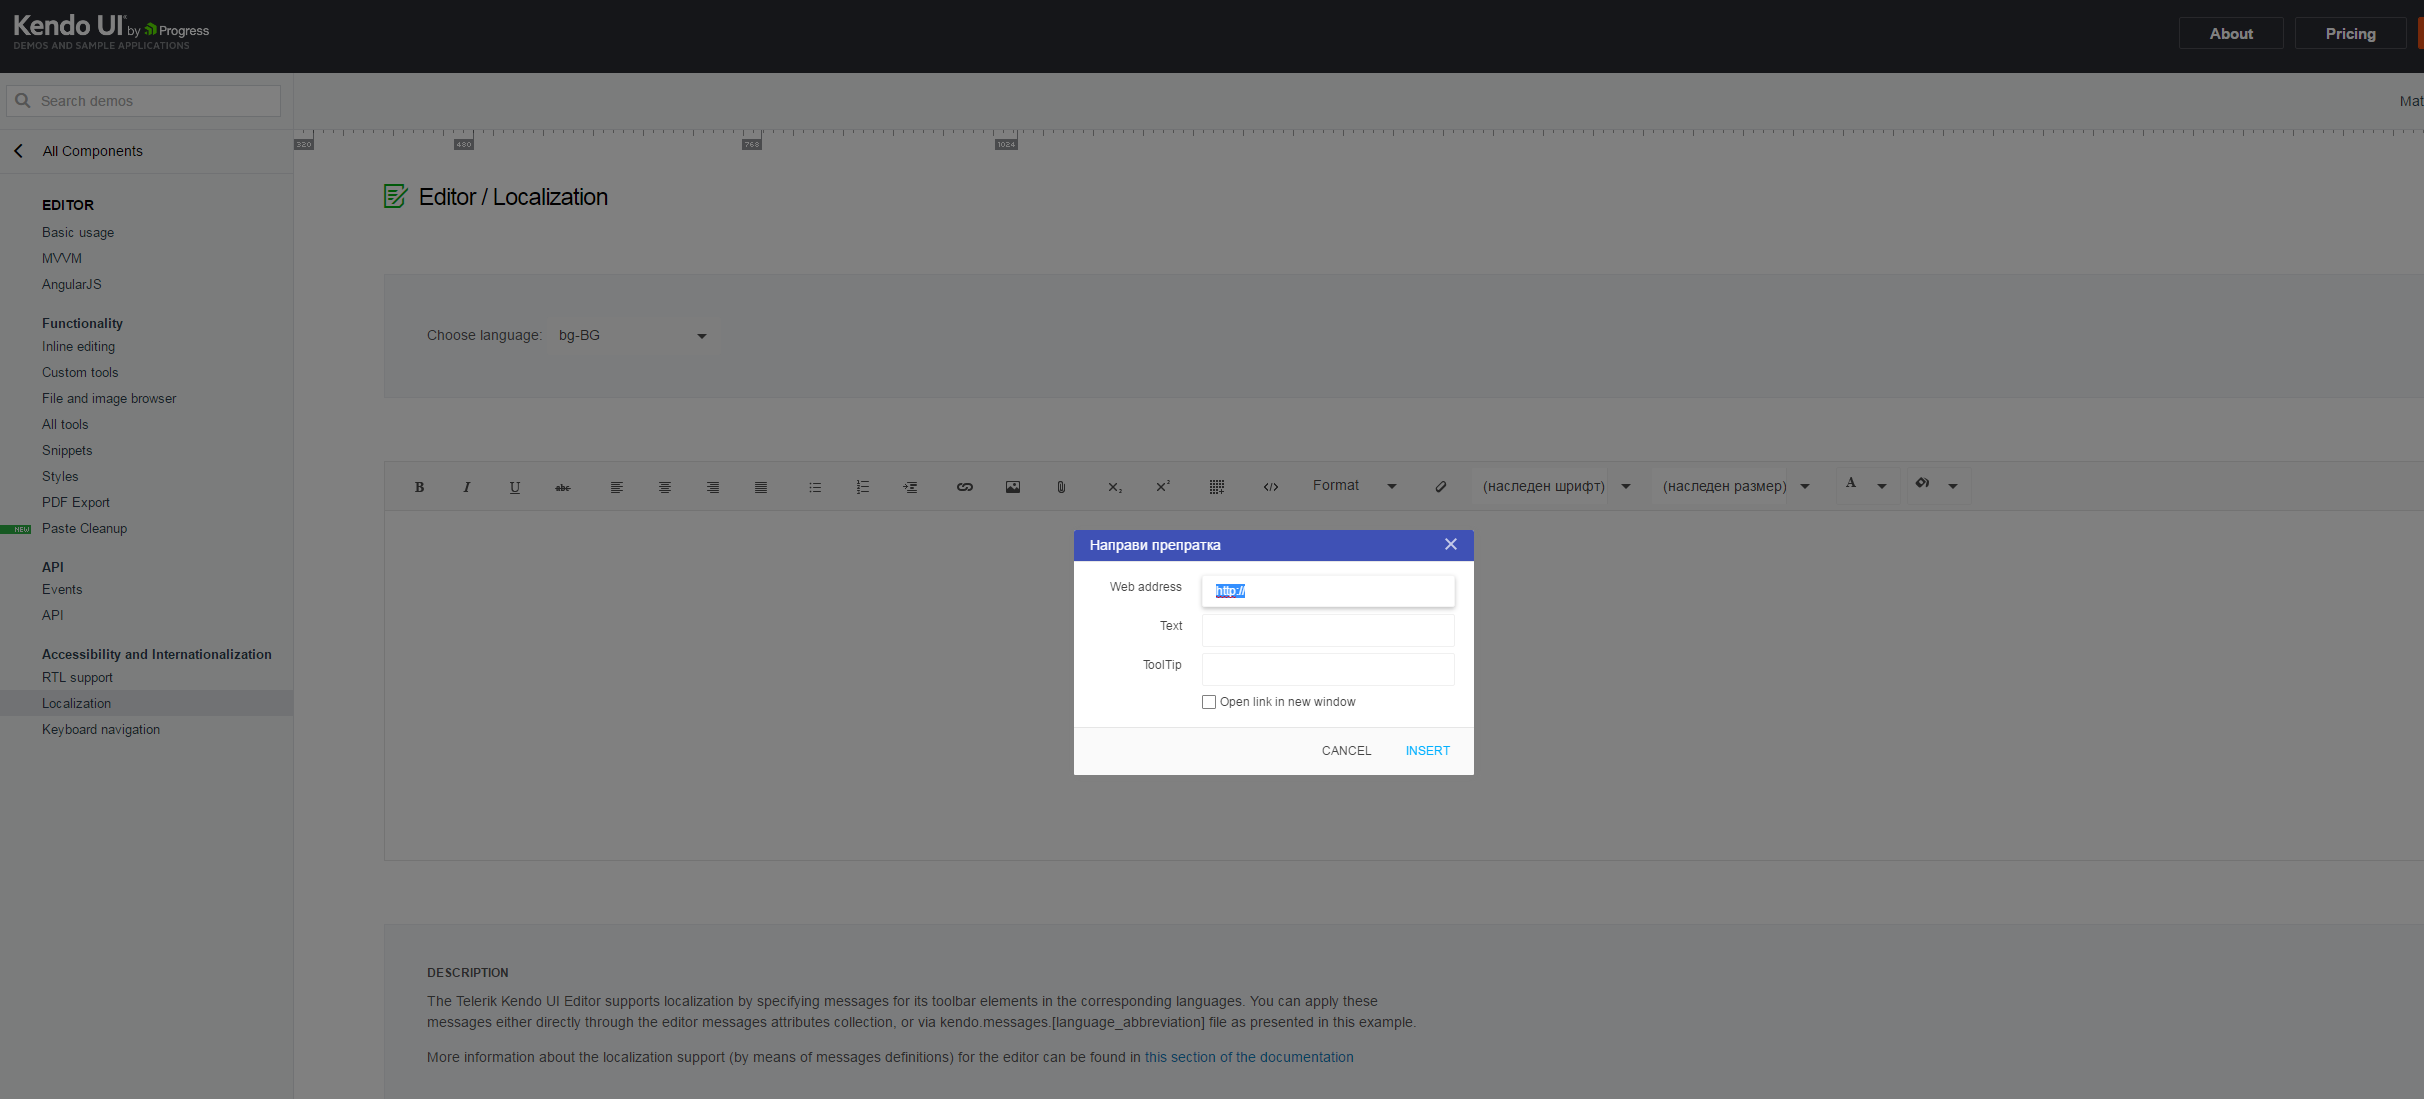Click the insert image icon

point(1012,487)
